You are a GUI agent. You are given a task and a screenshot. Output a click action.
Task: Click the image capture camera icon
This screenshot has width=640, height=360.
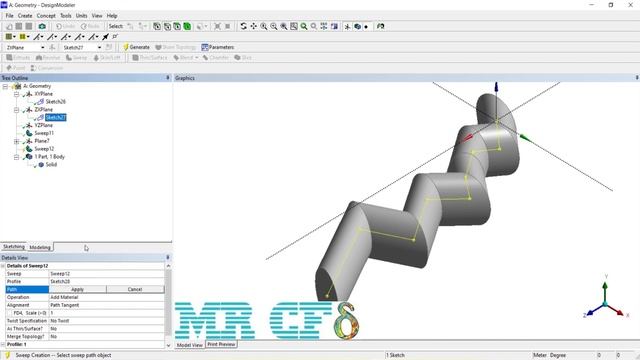42,26
